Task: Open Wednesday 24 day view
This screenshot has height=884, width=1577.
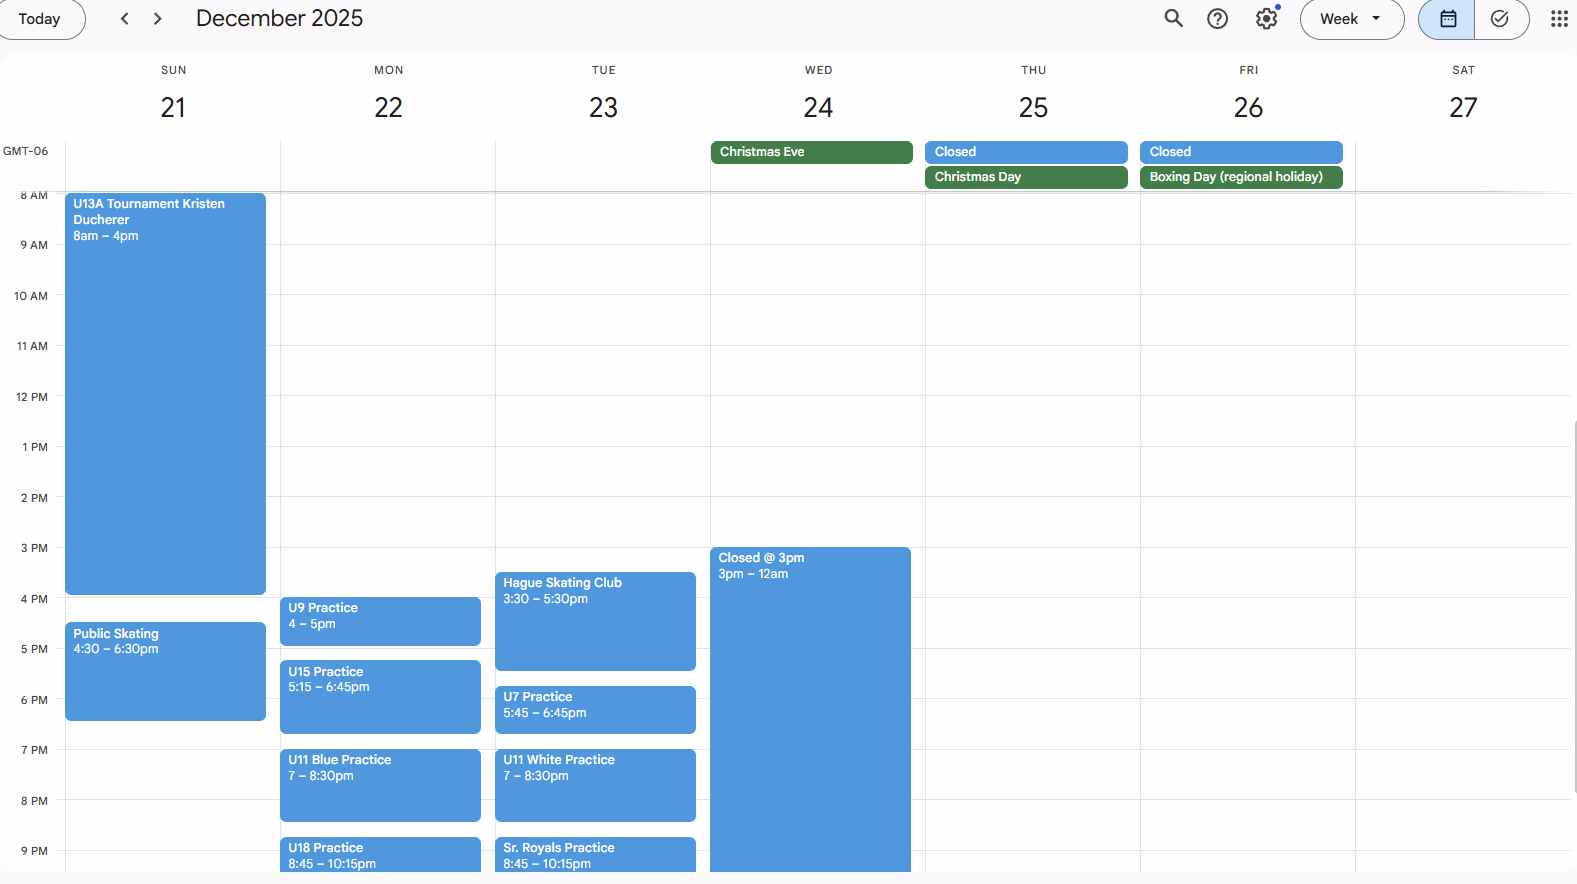Action: (818, 107)
